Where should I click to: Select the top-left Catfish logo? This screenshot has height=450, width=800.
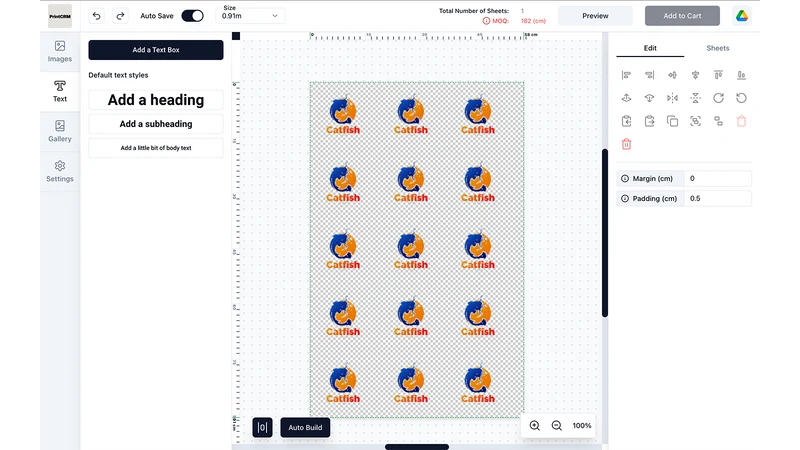[x=343, y=115]
